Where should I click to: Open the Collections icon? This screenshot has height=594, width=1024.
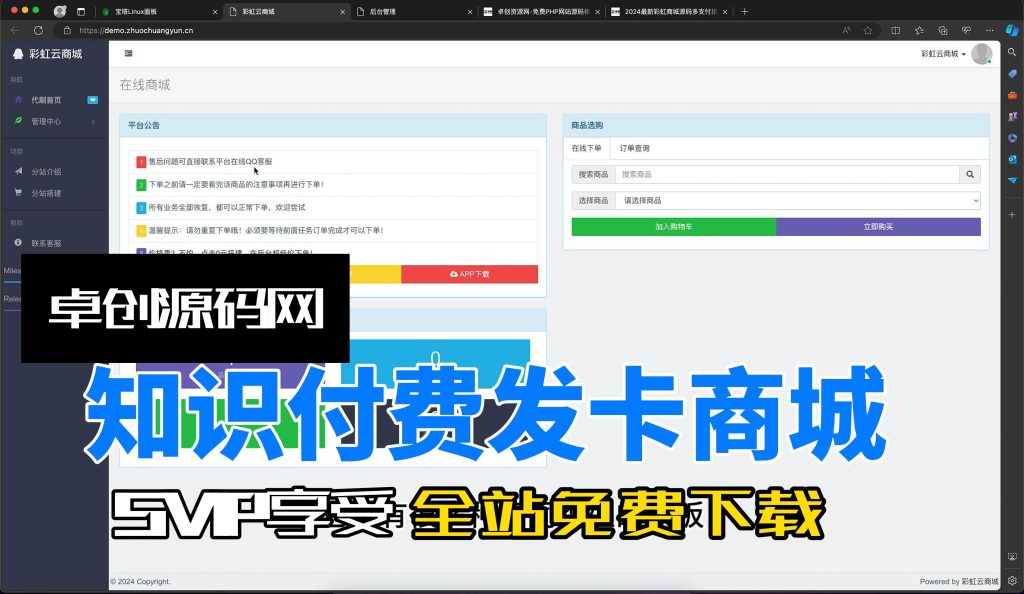tap(942, 30)
